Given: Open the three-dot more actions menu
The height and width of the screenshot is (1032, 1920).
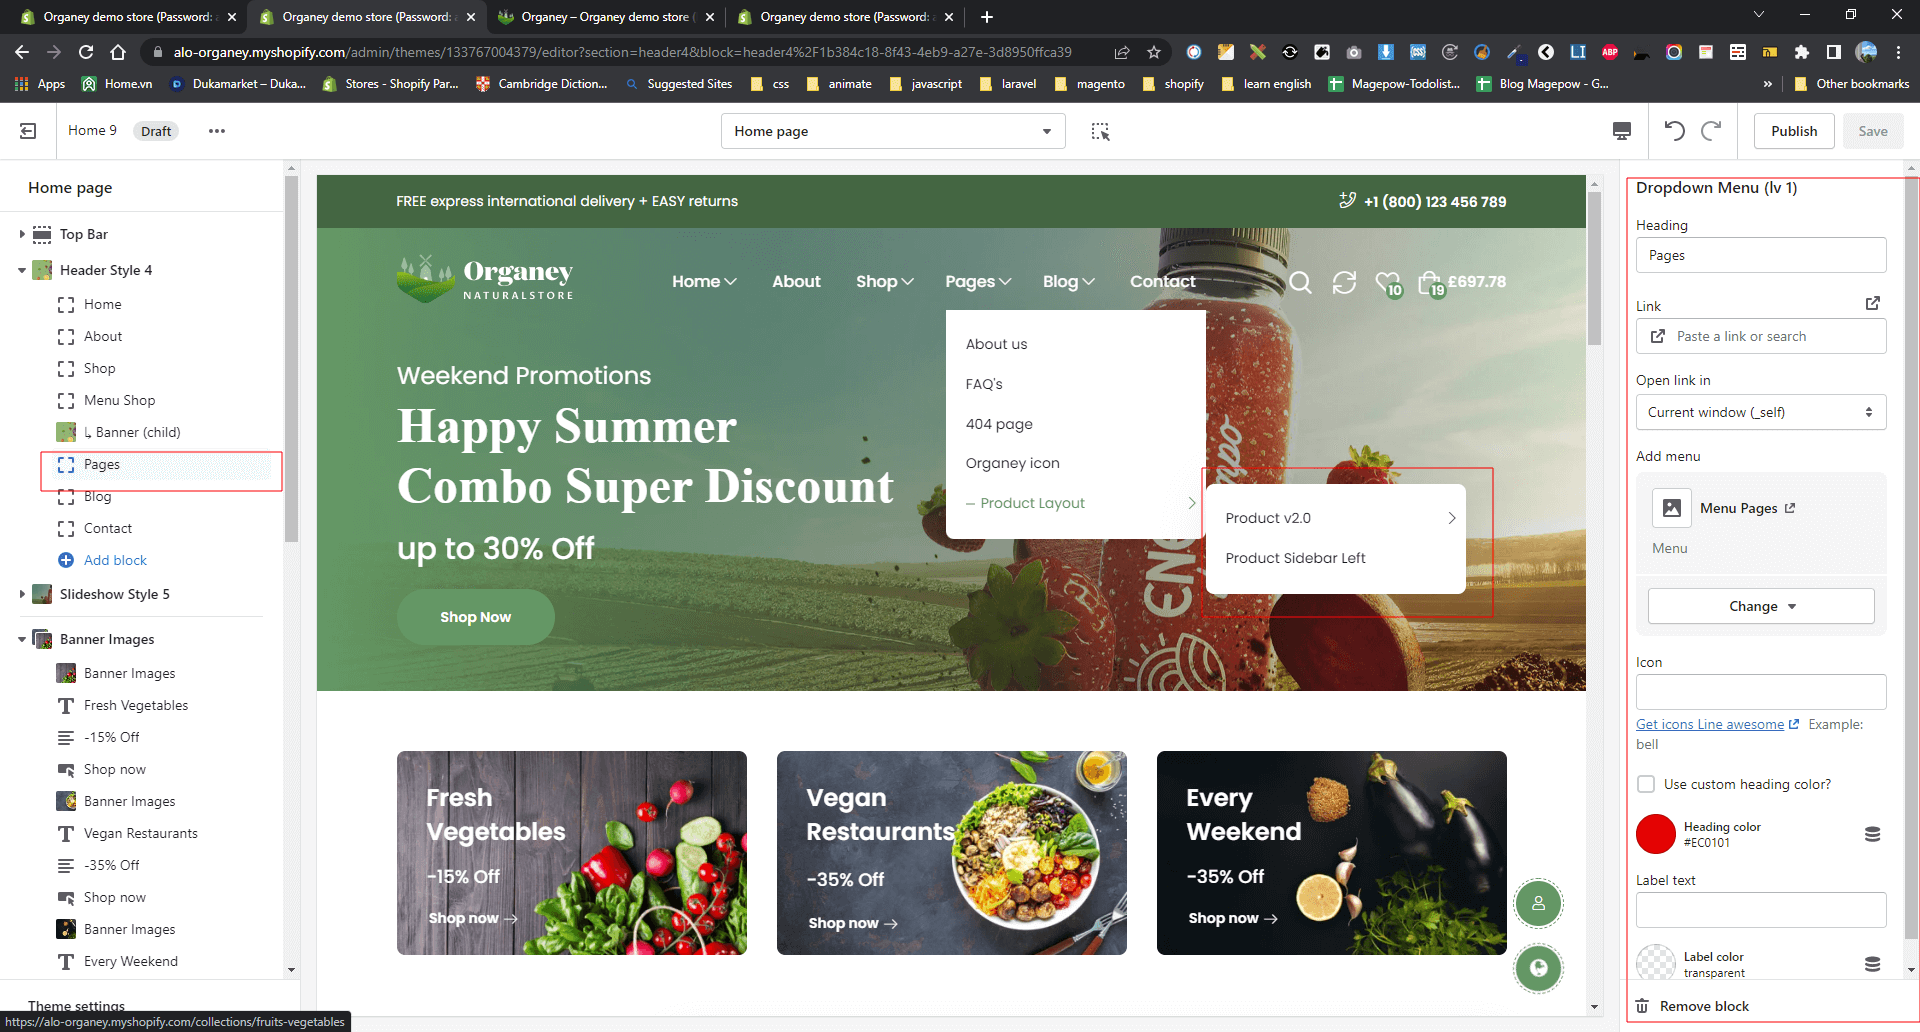Looking at the screenshot, I should (x=216, y=131).
